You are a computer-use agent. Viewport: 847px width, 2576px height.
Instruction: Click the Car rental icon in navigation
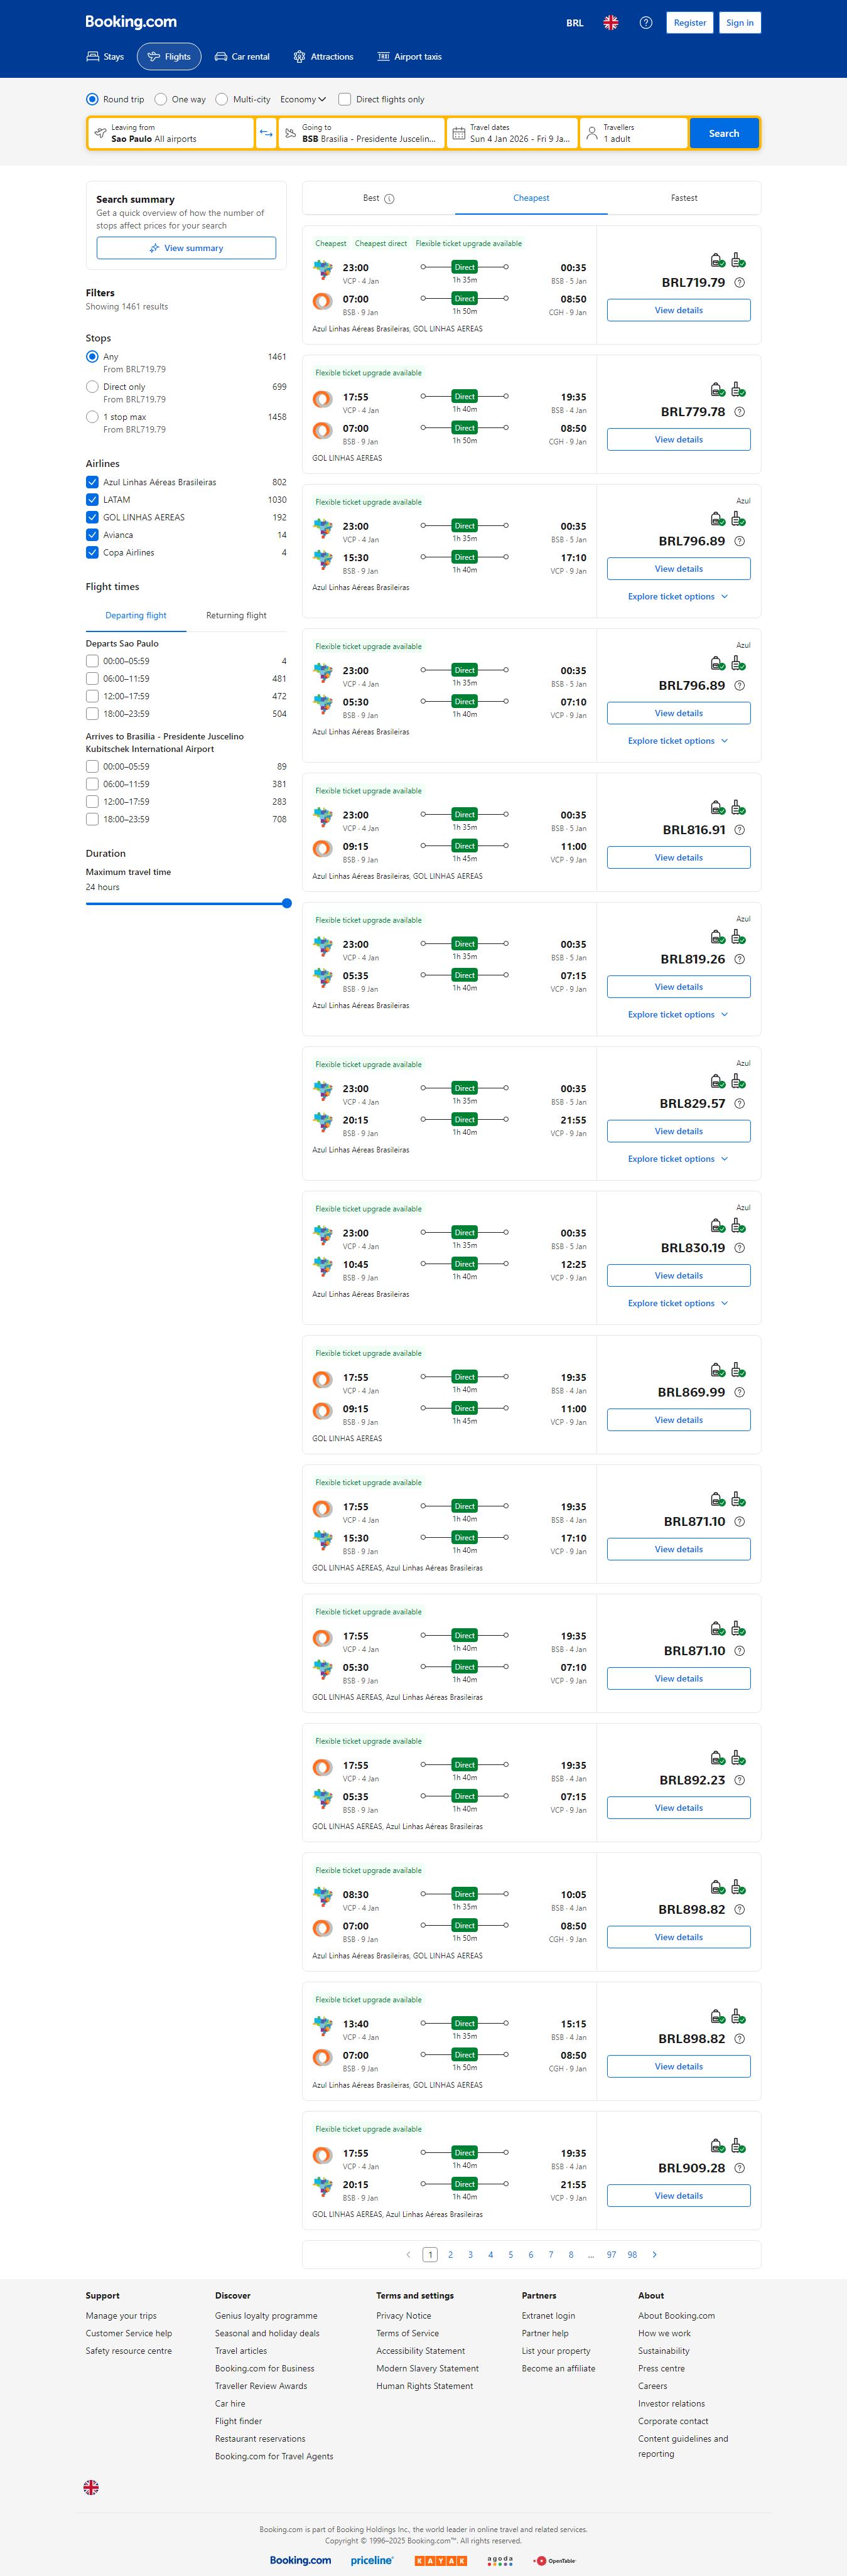221,57
